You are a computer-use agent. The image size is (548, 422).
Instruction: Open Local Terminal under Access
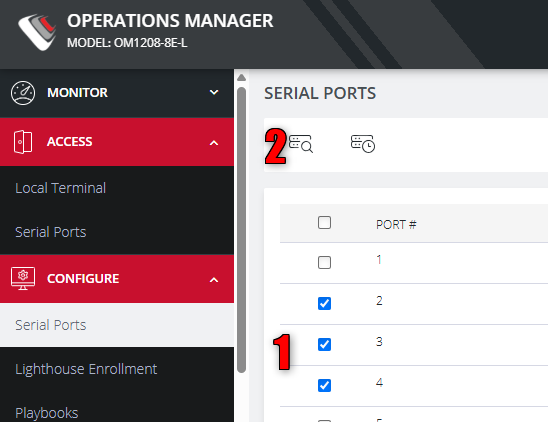click(60, 188)
